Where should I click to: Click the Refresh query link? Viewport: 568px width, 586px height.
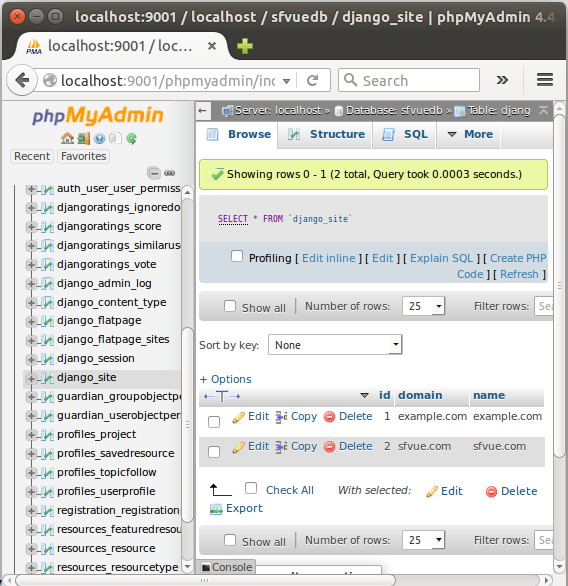coord(519,274)
